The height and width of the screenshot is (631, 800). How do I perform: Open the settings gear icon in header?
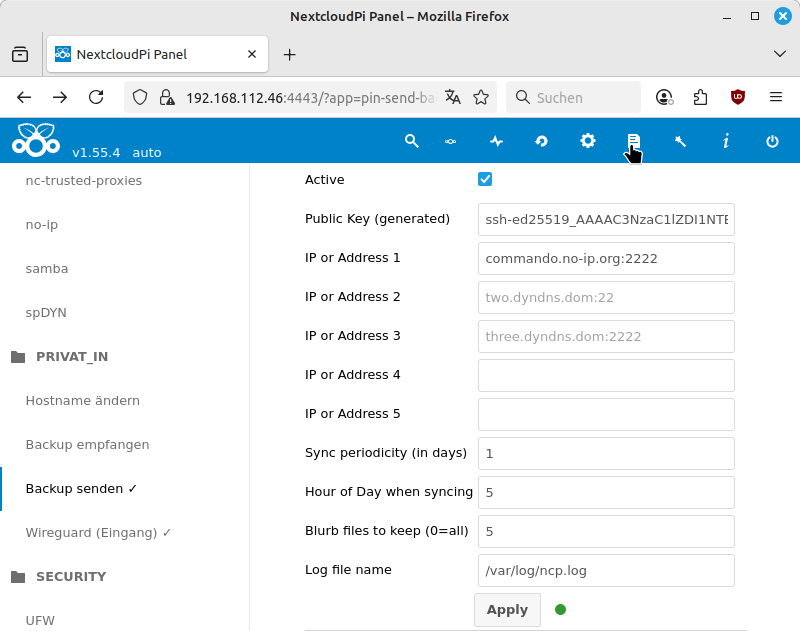click(x=588, y=141)
